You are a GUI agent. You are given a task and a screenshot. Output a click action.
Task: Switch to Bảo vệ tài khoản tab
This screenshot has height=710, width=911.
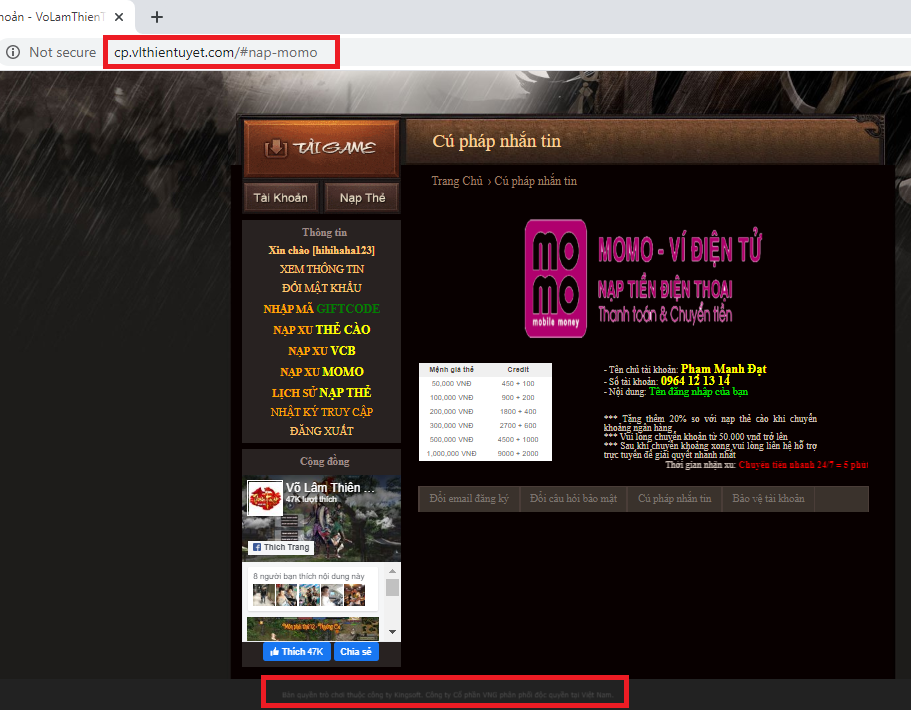(768, 498)
